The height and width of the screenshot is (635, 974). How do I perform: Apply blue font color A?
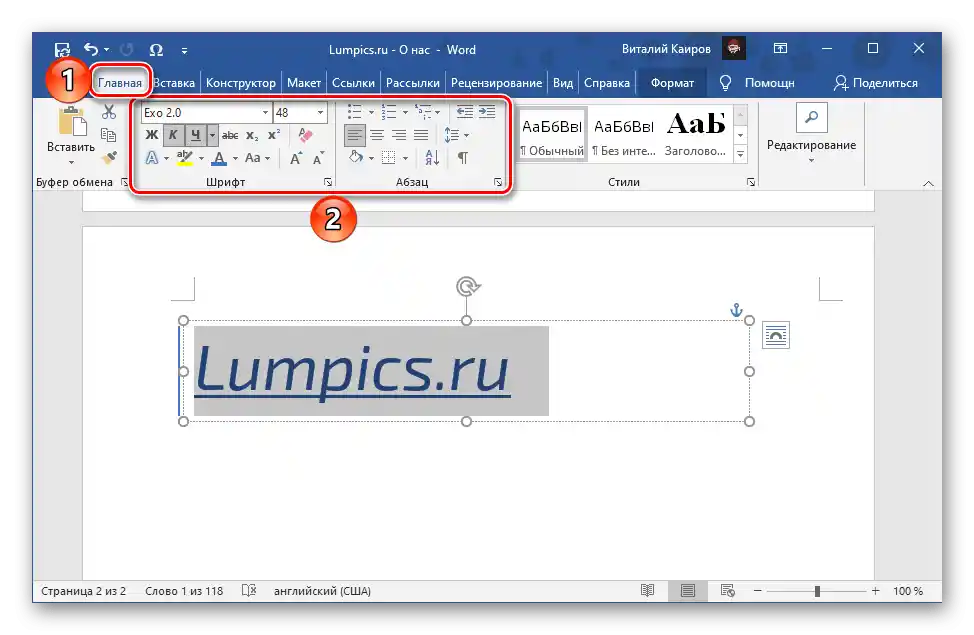(x=219, y=158)
